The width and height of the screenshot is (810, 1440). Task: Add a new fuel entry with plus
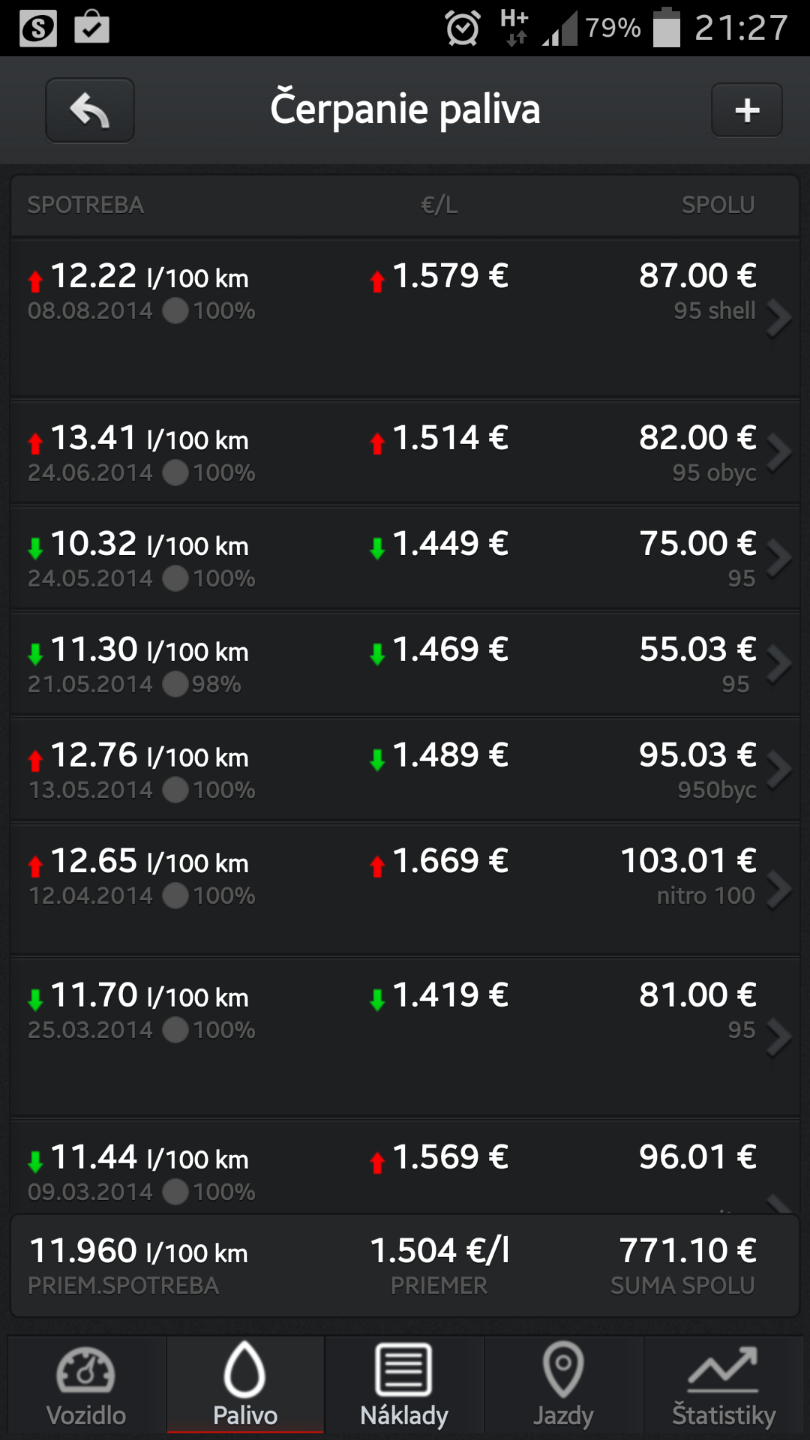coord(746,110)
